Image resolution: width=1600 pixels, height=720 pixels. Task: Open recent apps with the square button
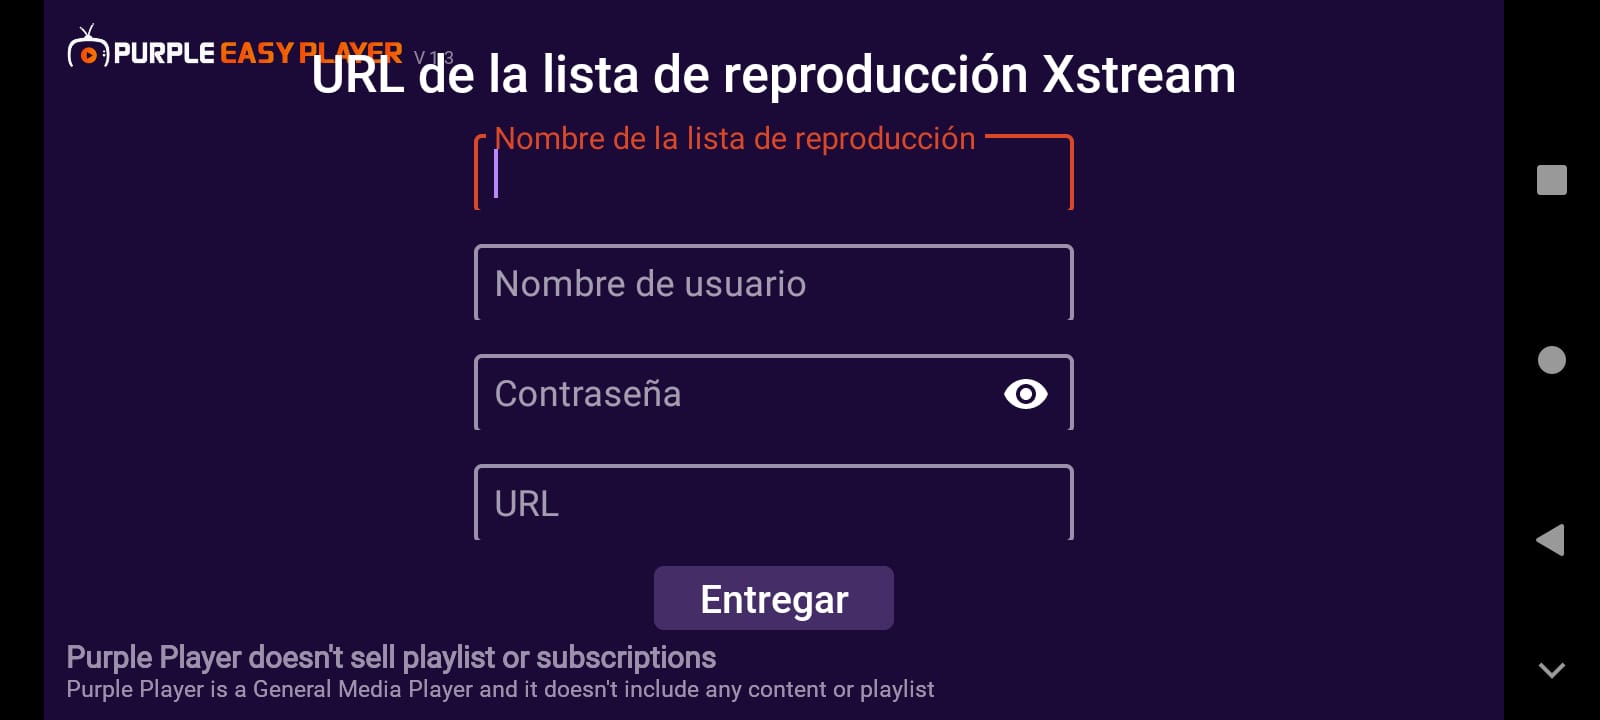tap(1552, 180)
